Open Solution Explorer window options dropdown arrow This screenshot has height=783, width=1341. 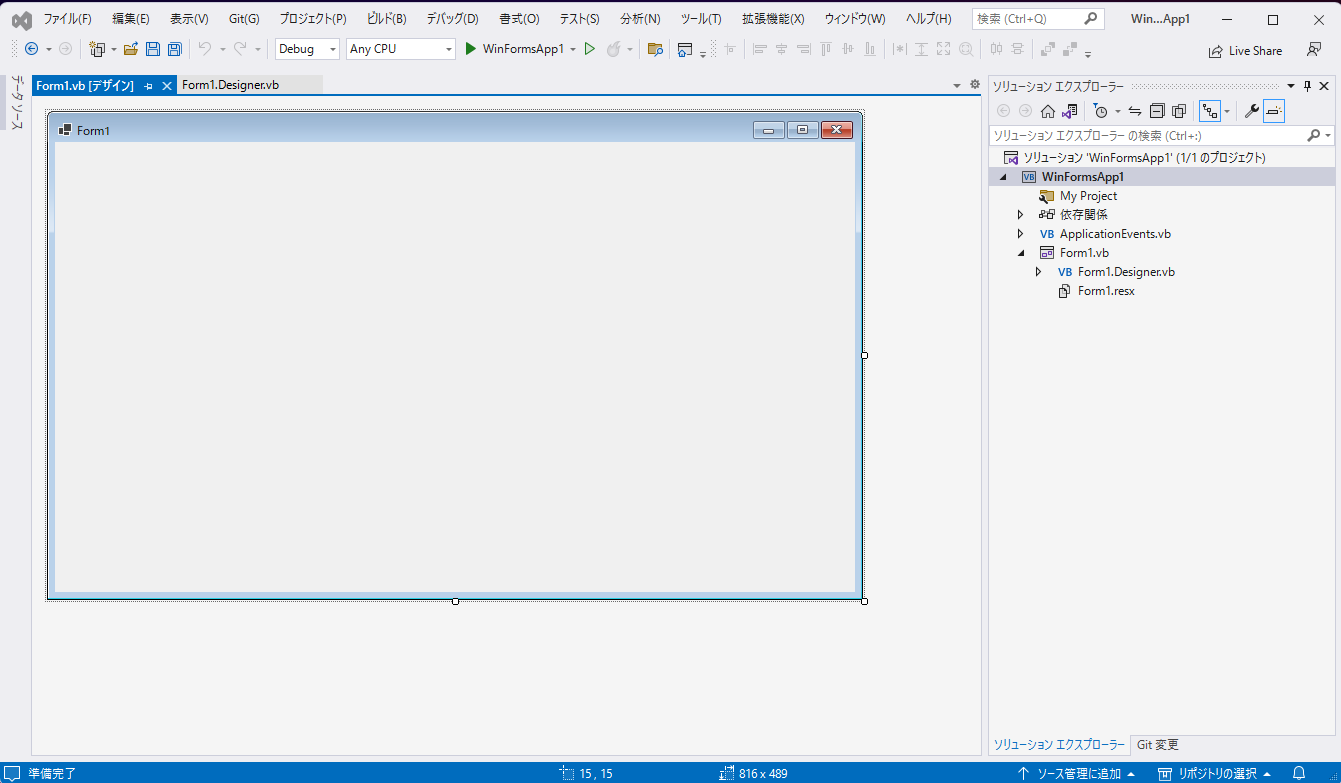pos(1291,86)
